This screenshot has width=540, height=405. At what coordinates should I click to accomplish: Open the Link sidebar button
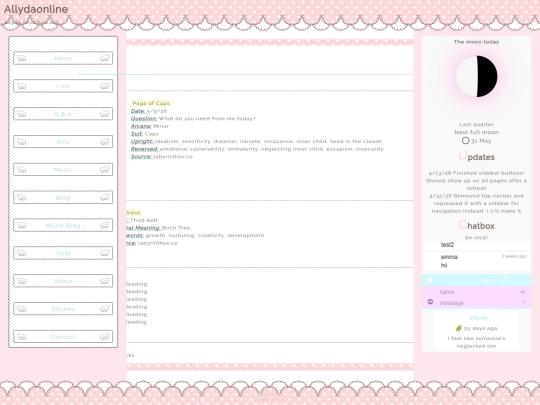63,86
